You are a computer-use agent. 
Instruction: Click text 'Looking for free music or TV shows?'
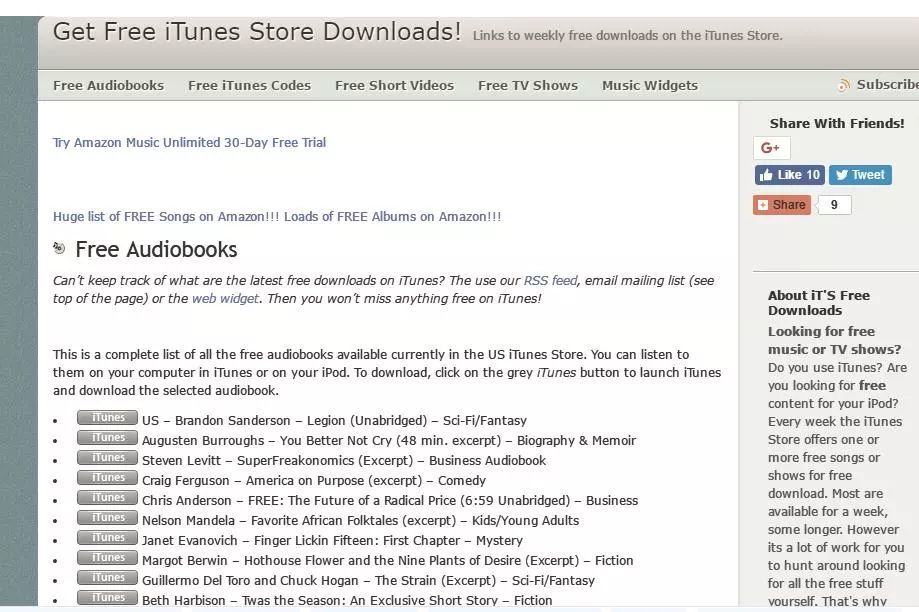835,341
